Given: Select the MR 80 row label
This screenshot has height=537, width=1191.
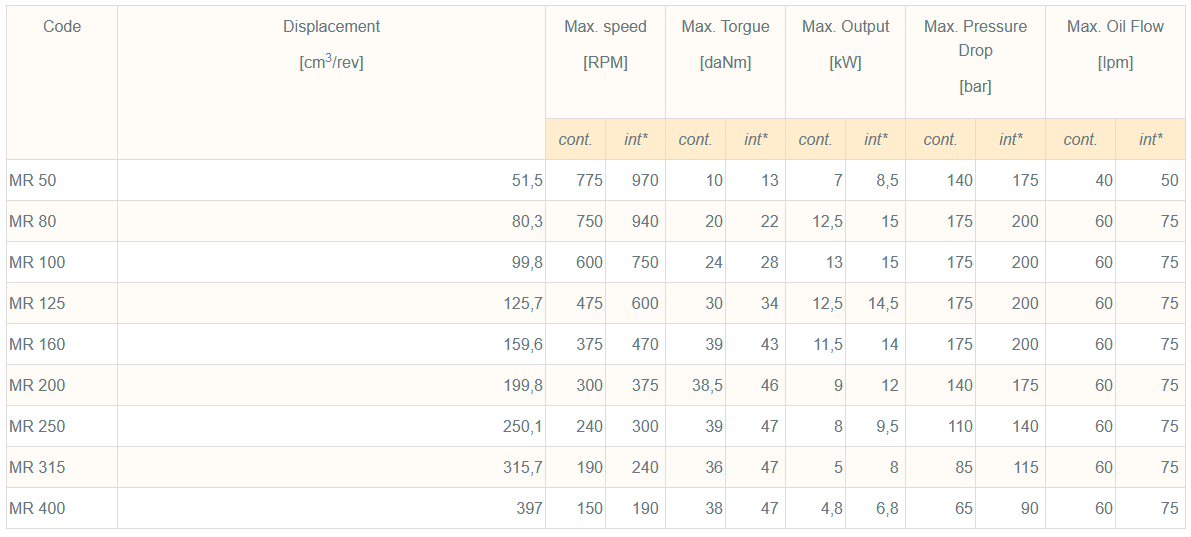Looking at the screenshot, I should click(33, 222).
